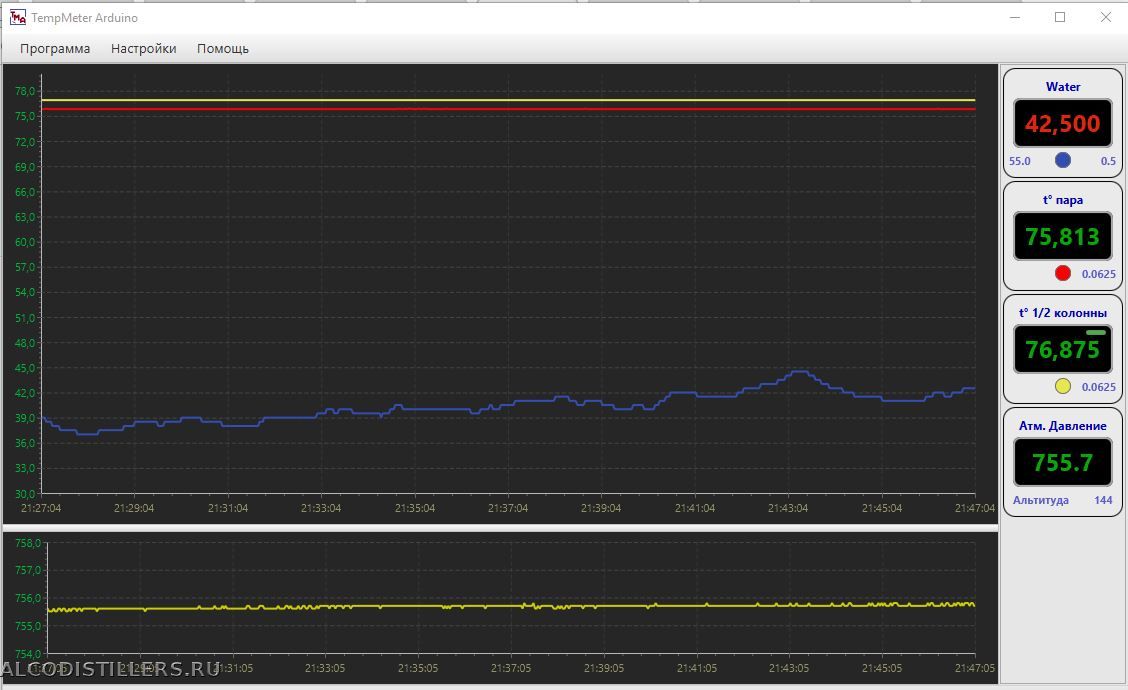This screenshot has height=690, width=1128.
Task: Click the Атм. Давление readout 755.7
Action: point(1062,463)
